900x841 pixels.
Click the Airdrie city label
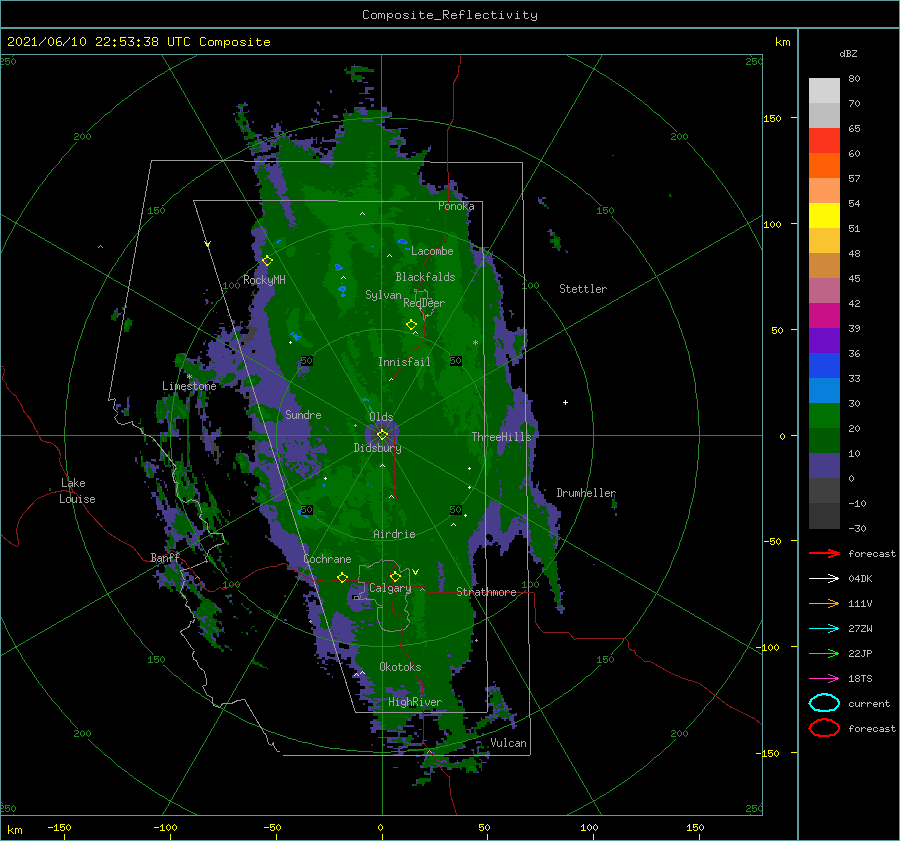tap(394, 534)
